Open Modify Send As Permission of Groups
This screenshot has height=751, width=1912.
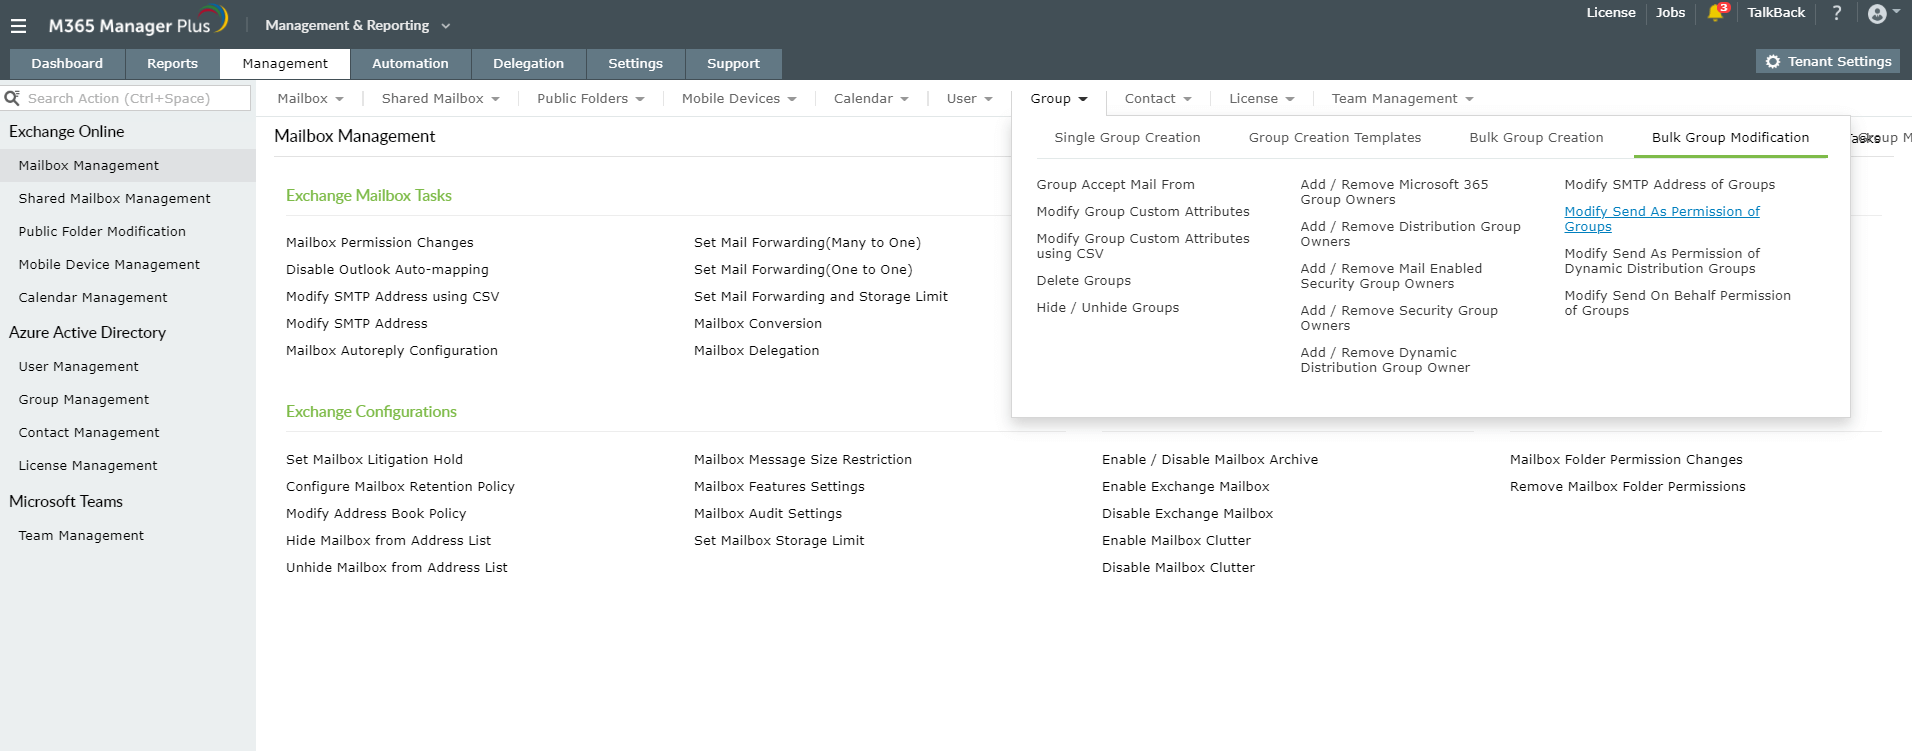pos(1662,219)
